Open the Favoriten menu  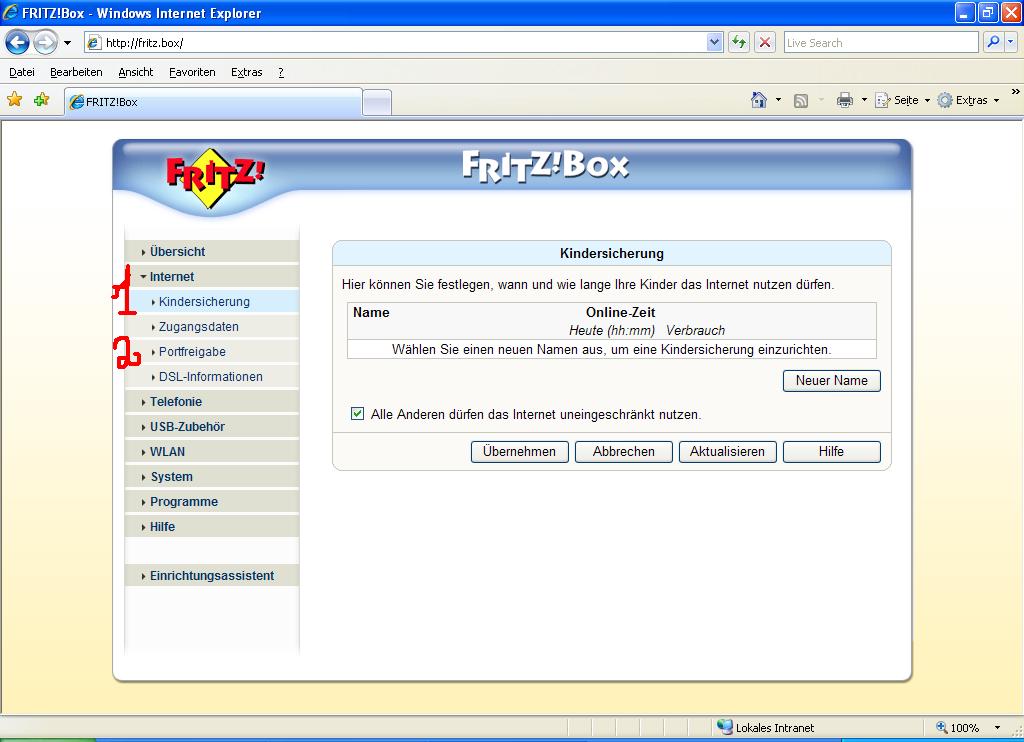[191, 72]
